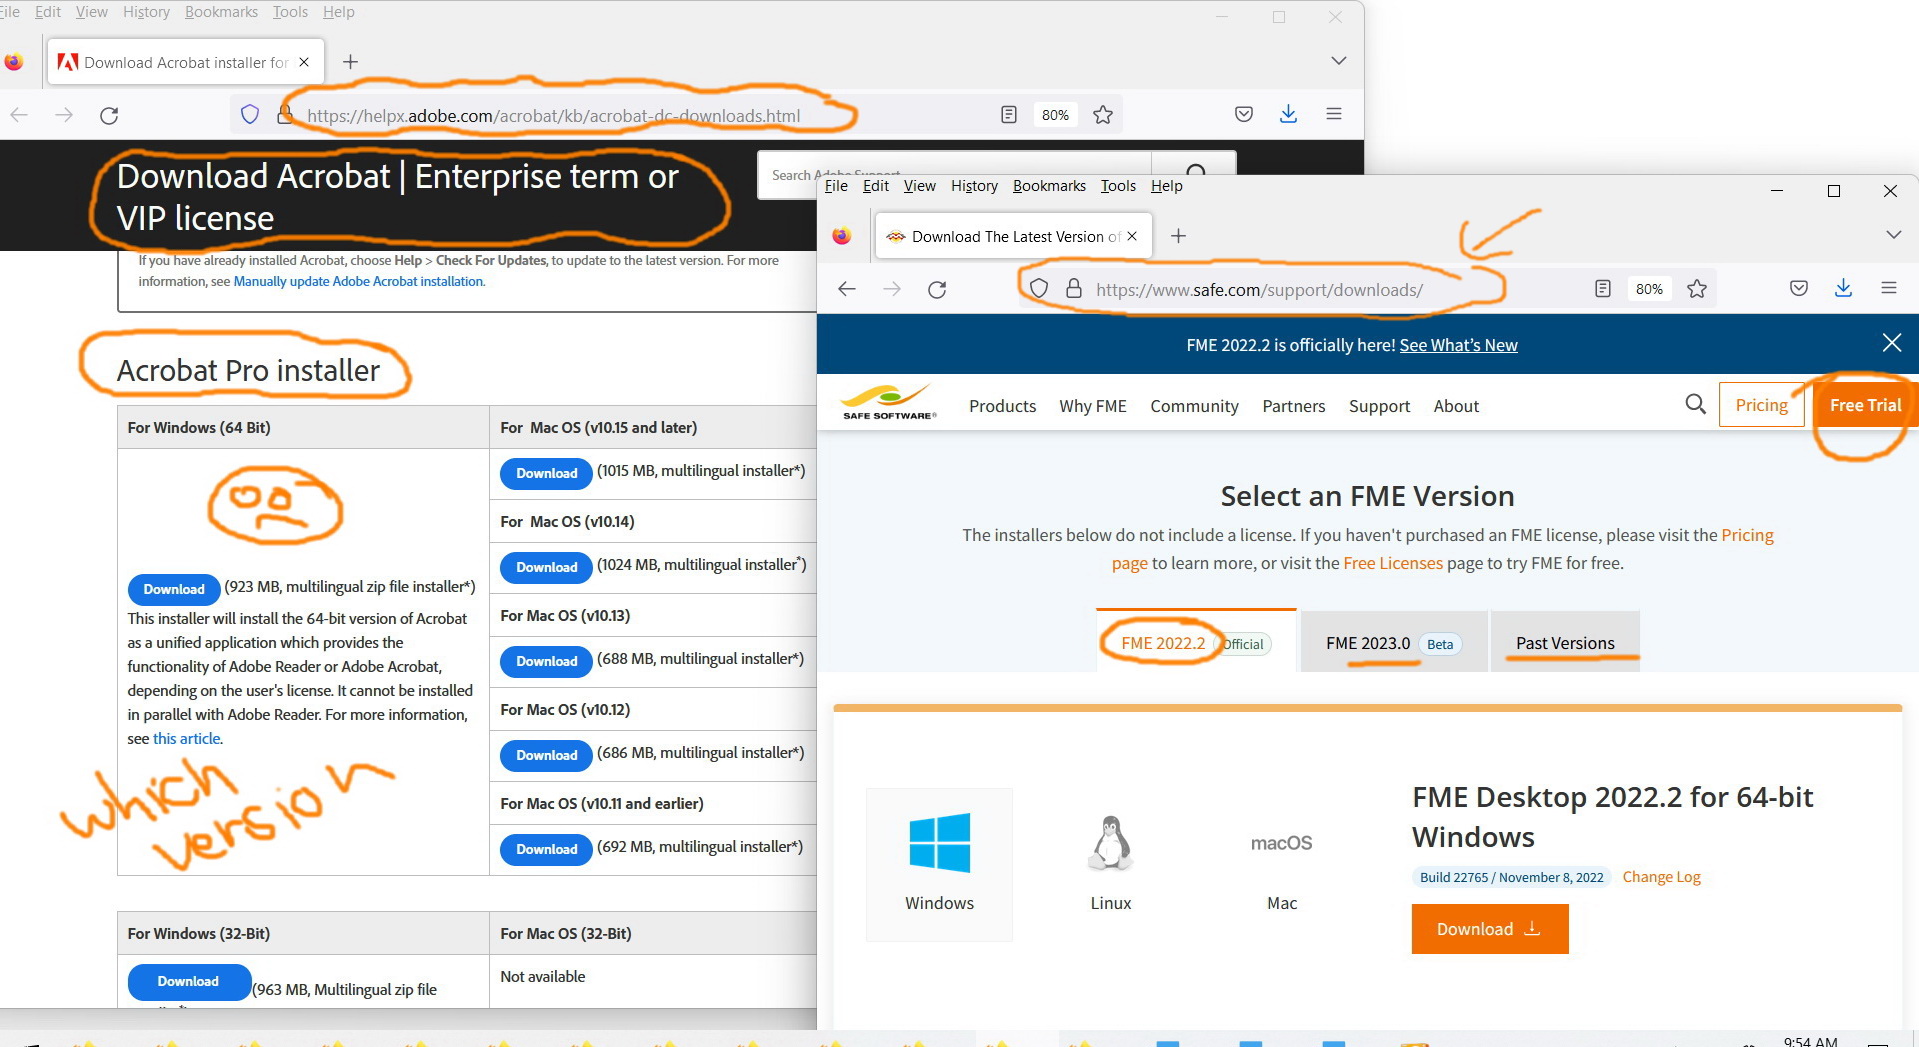Screen dimensions: 1919x1047
Task: Reload the Safe Software downloads page
Action: tap(937, 289)
